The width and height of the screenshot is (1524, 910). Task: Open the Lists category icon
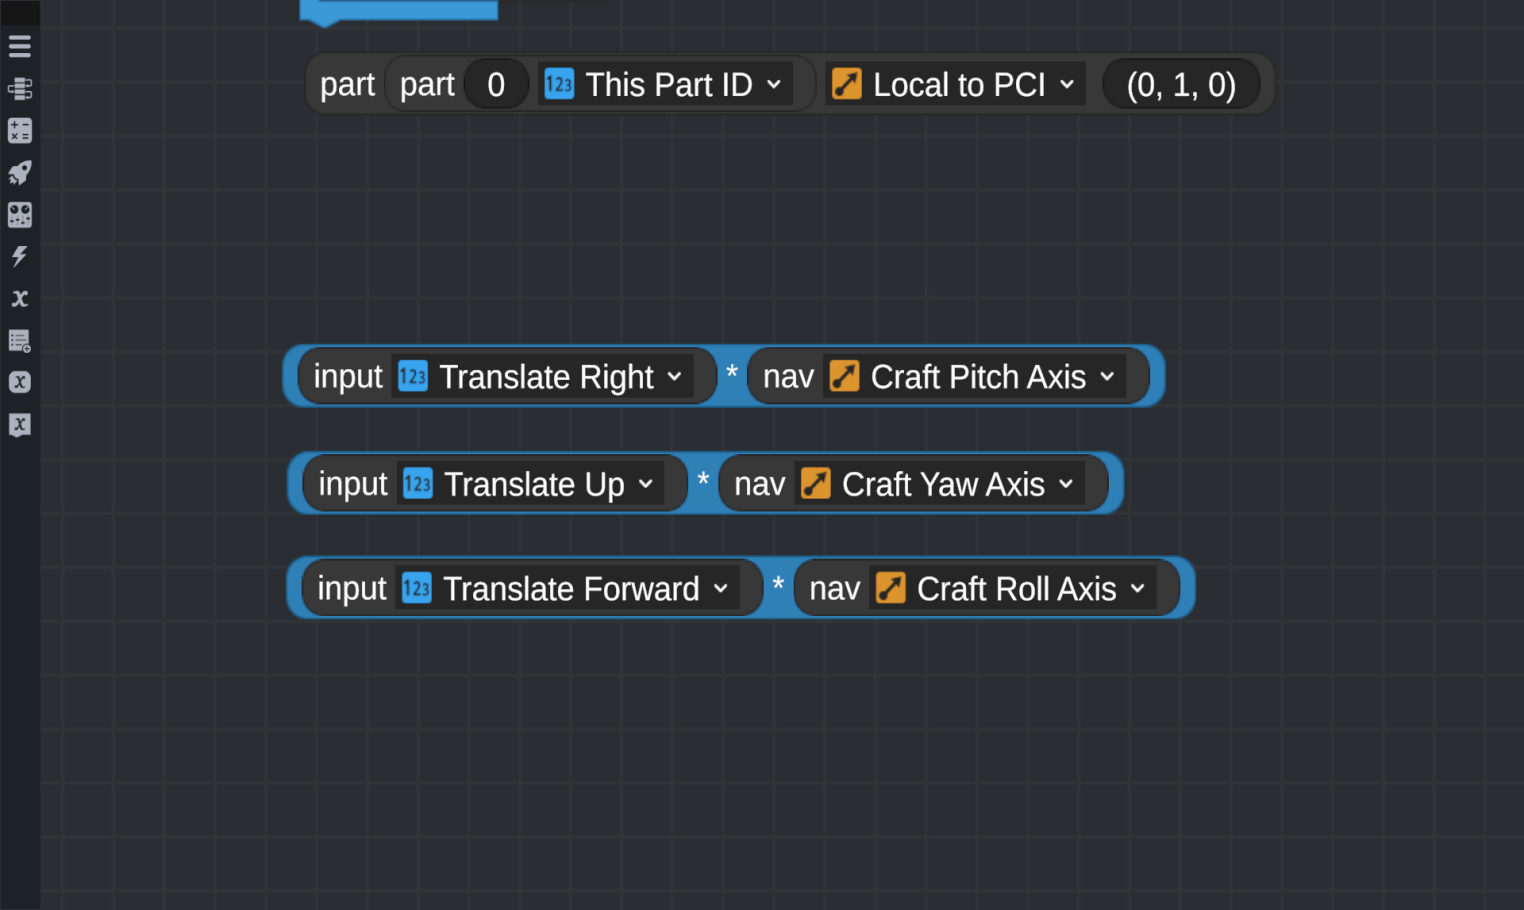tap(20, 340)
